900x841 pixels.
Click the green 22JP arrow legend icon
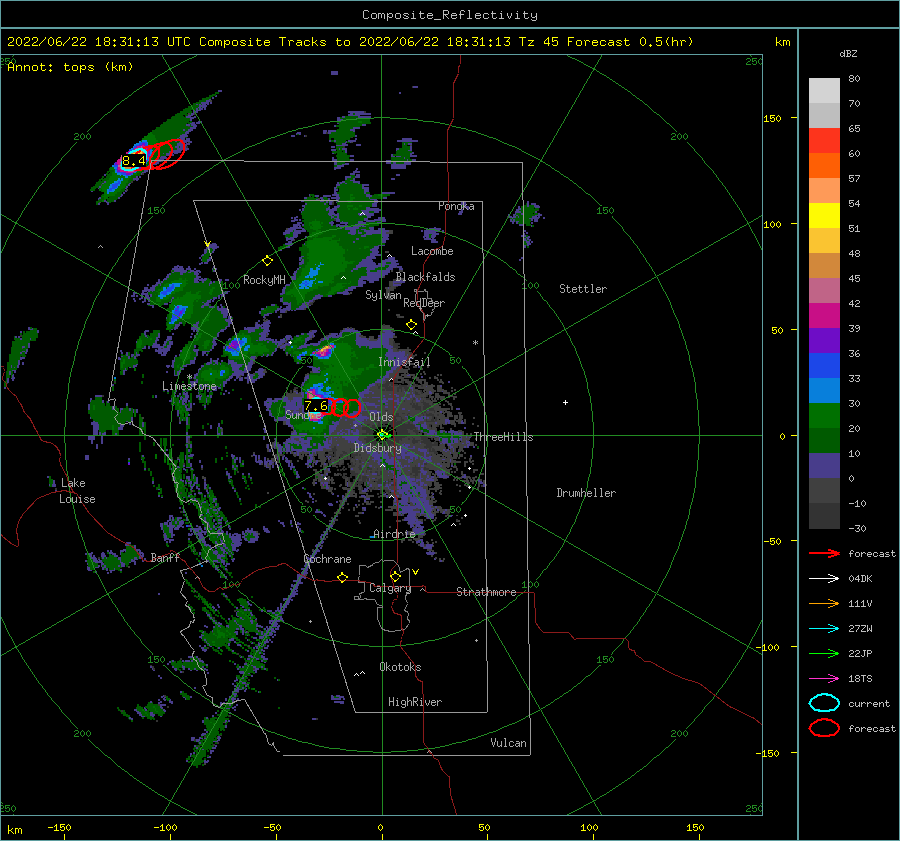pos(824,653)
